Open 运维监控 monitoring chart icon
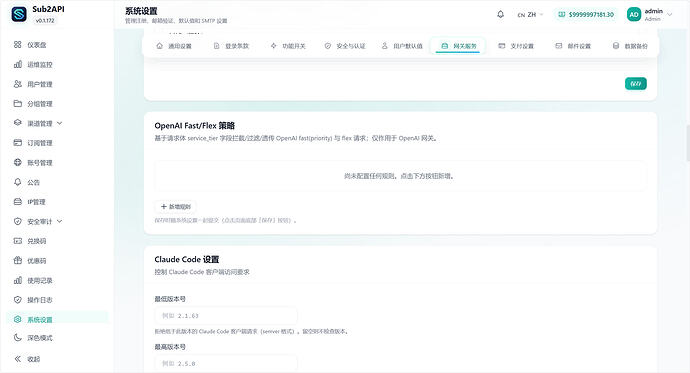Screen dimensions: 690x373 (18, 64)
